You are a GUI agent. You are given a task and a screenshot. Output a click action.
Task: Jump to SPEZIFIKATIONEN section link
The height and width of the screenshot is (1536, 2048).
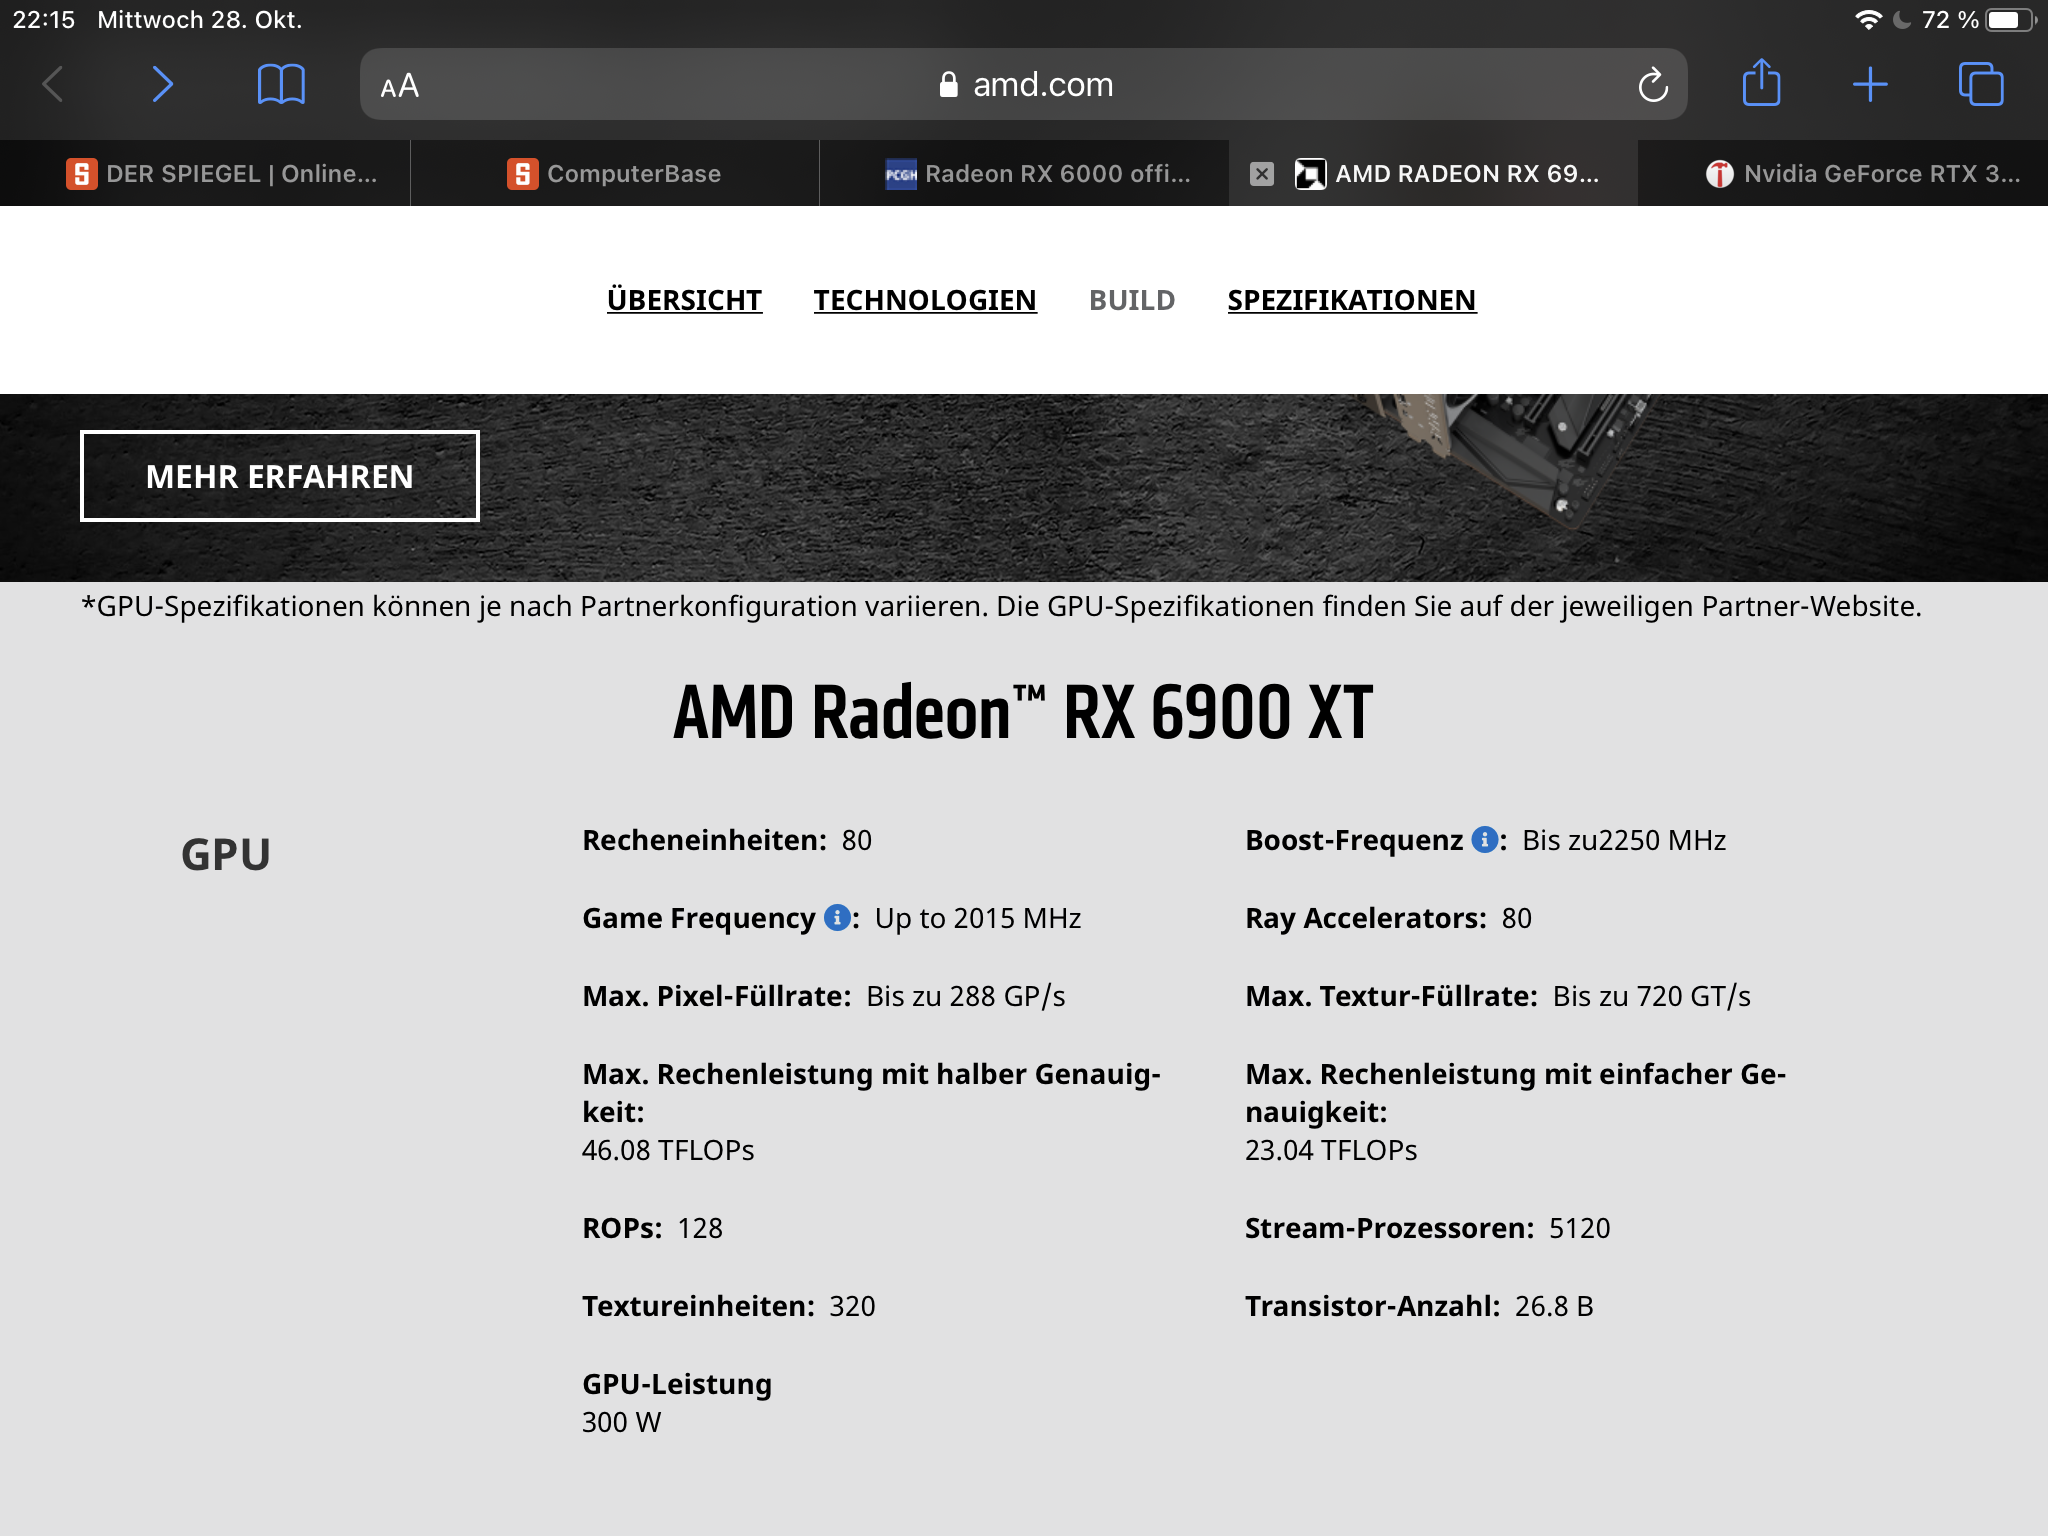1351,300
